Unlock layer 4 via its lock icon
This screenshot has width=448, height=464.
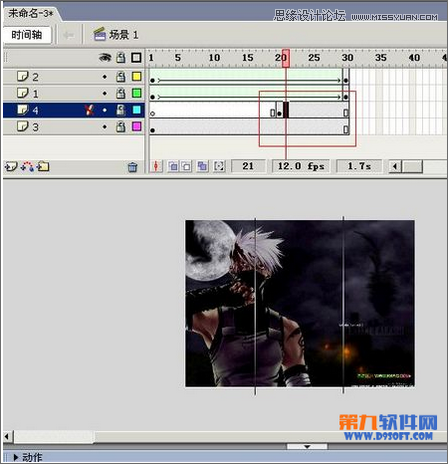[121, 110]
